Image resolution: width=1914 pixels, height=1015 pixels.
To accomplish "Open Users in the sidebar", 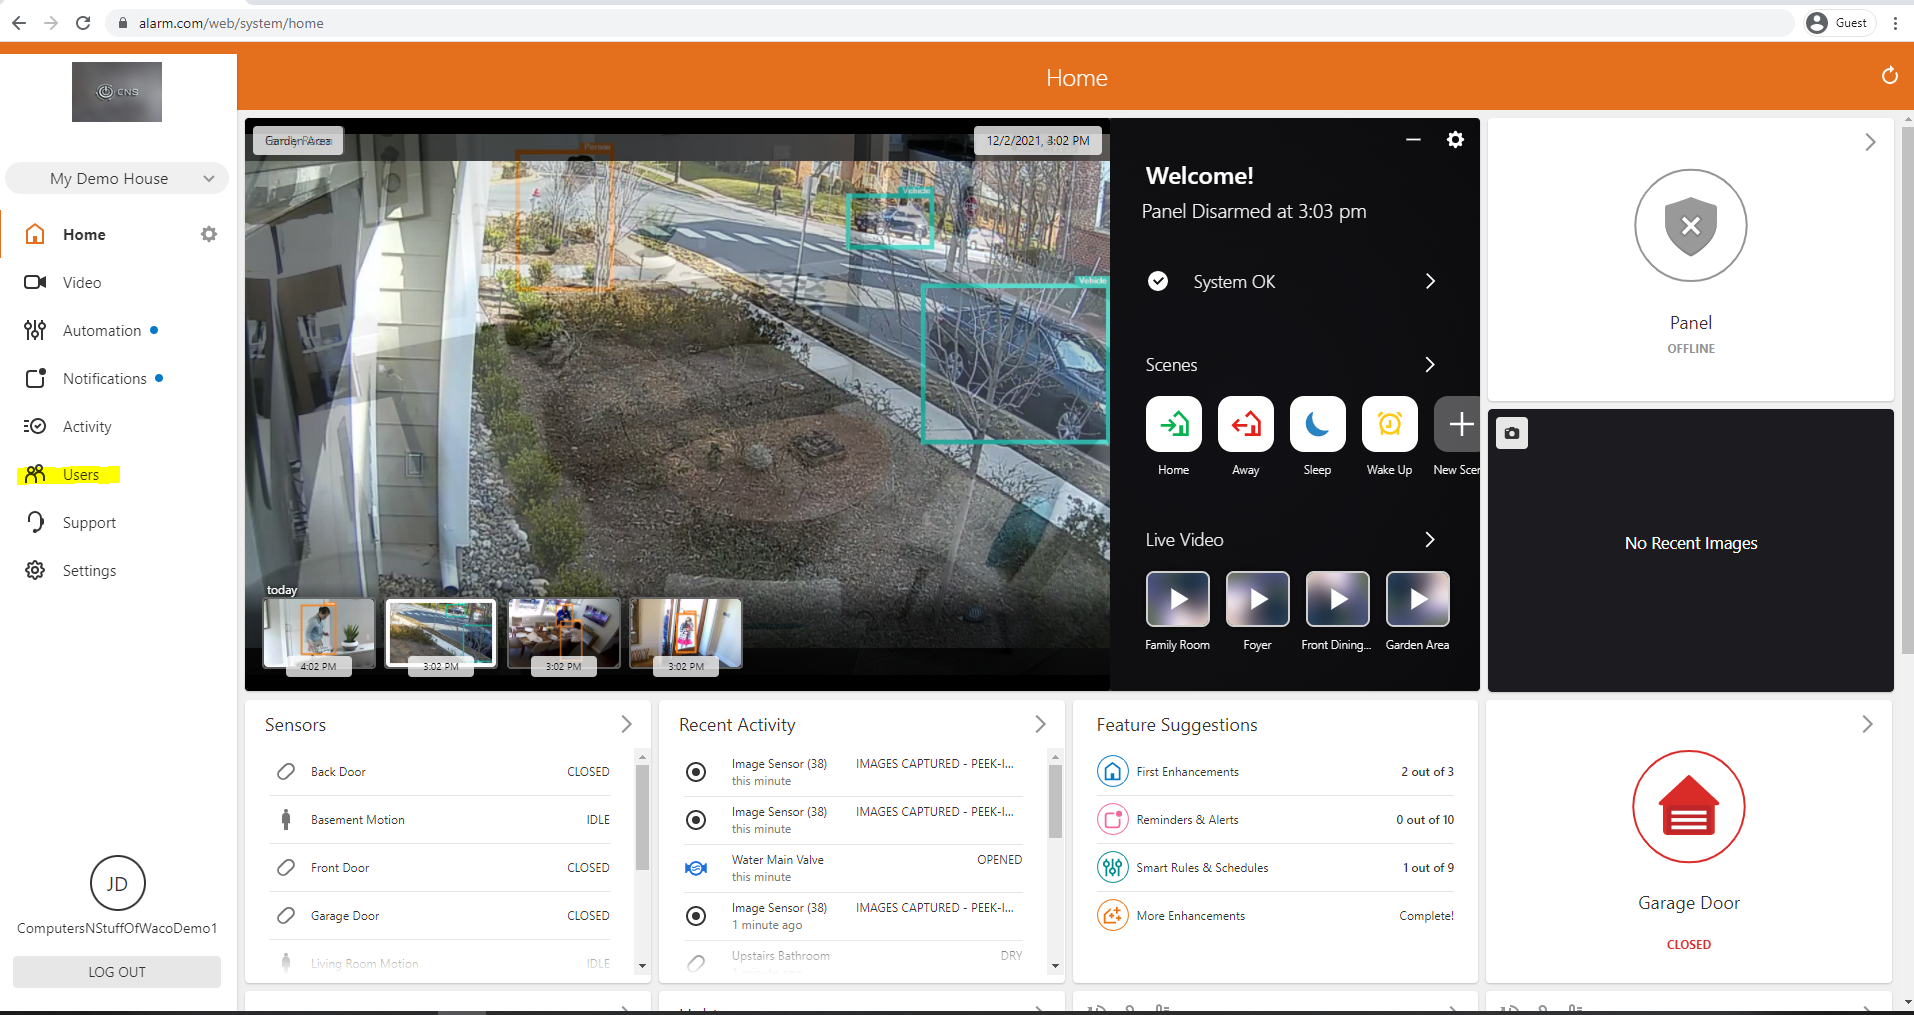I will (80, 475).
